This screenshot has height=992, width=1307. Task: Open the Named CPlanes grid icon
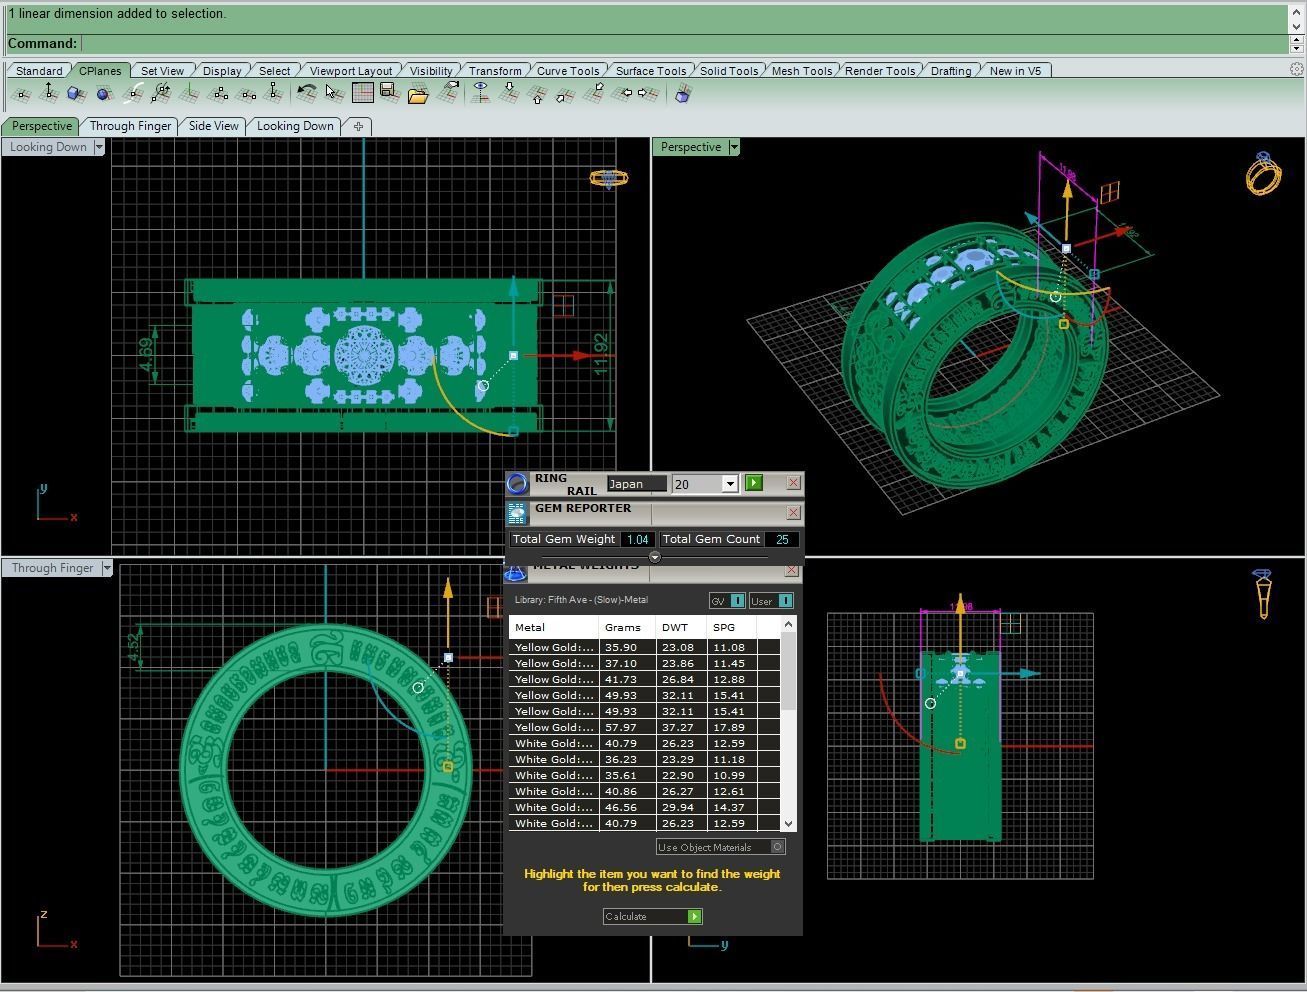[362, 93]
